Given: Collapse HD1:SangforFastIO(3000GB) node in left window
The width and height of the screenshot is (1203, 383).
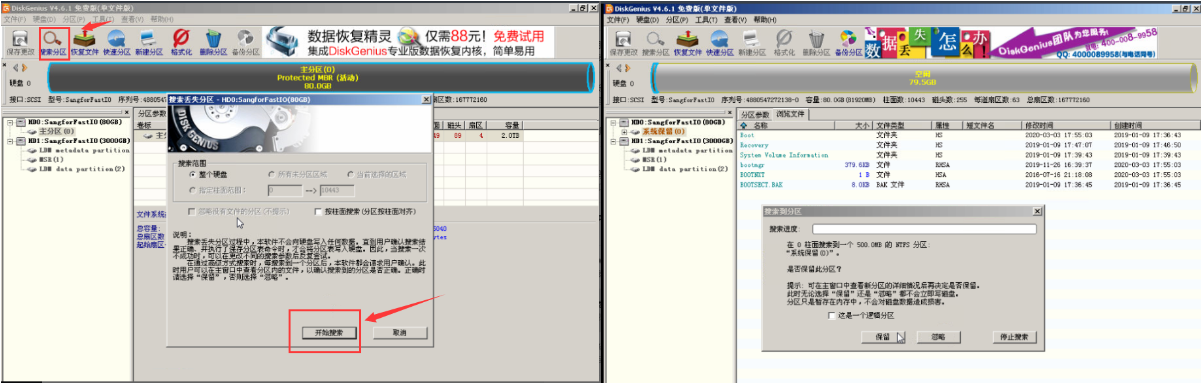Looking at the screenshot, I should (9, 141).
